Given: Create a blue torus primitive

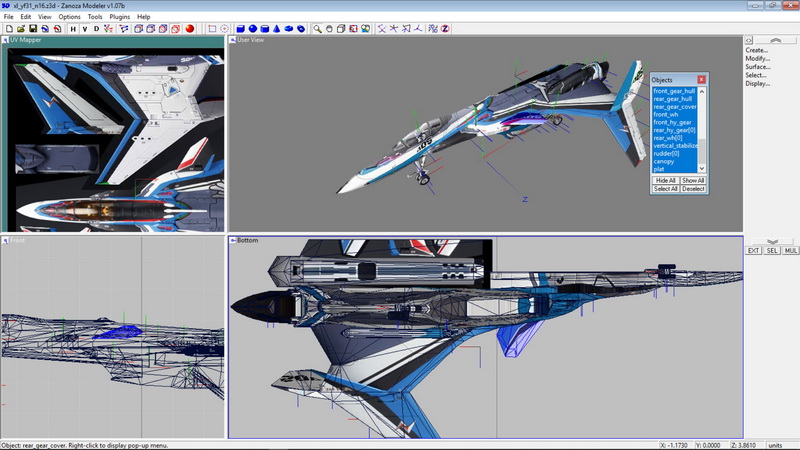Looking at the screenshot, I should click(289, 29).
